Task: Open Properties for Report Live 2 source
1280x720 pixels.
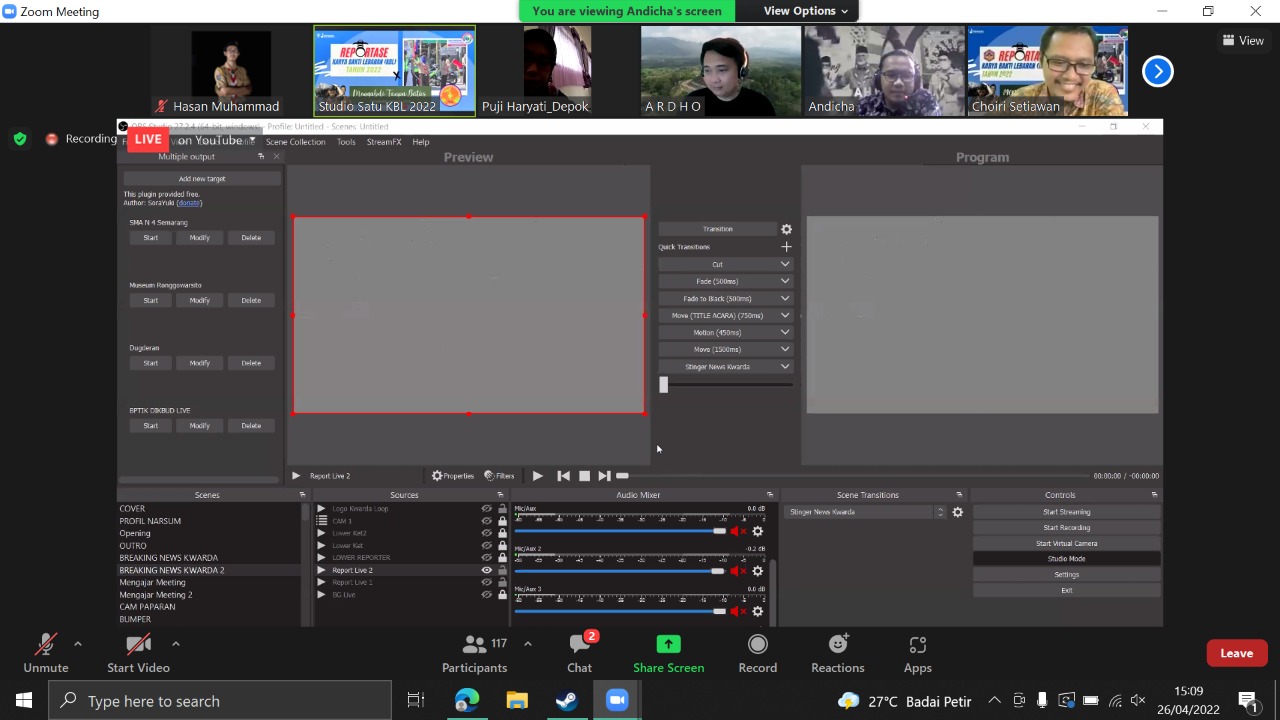Action: pos(453,476)
